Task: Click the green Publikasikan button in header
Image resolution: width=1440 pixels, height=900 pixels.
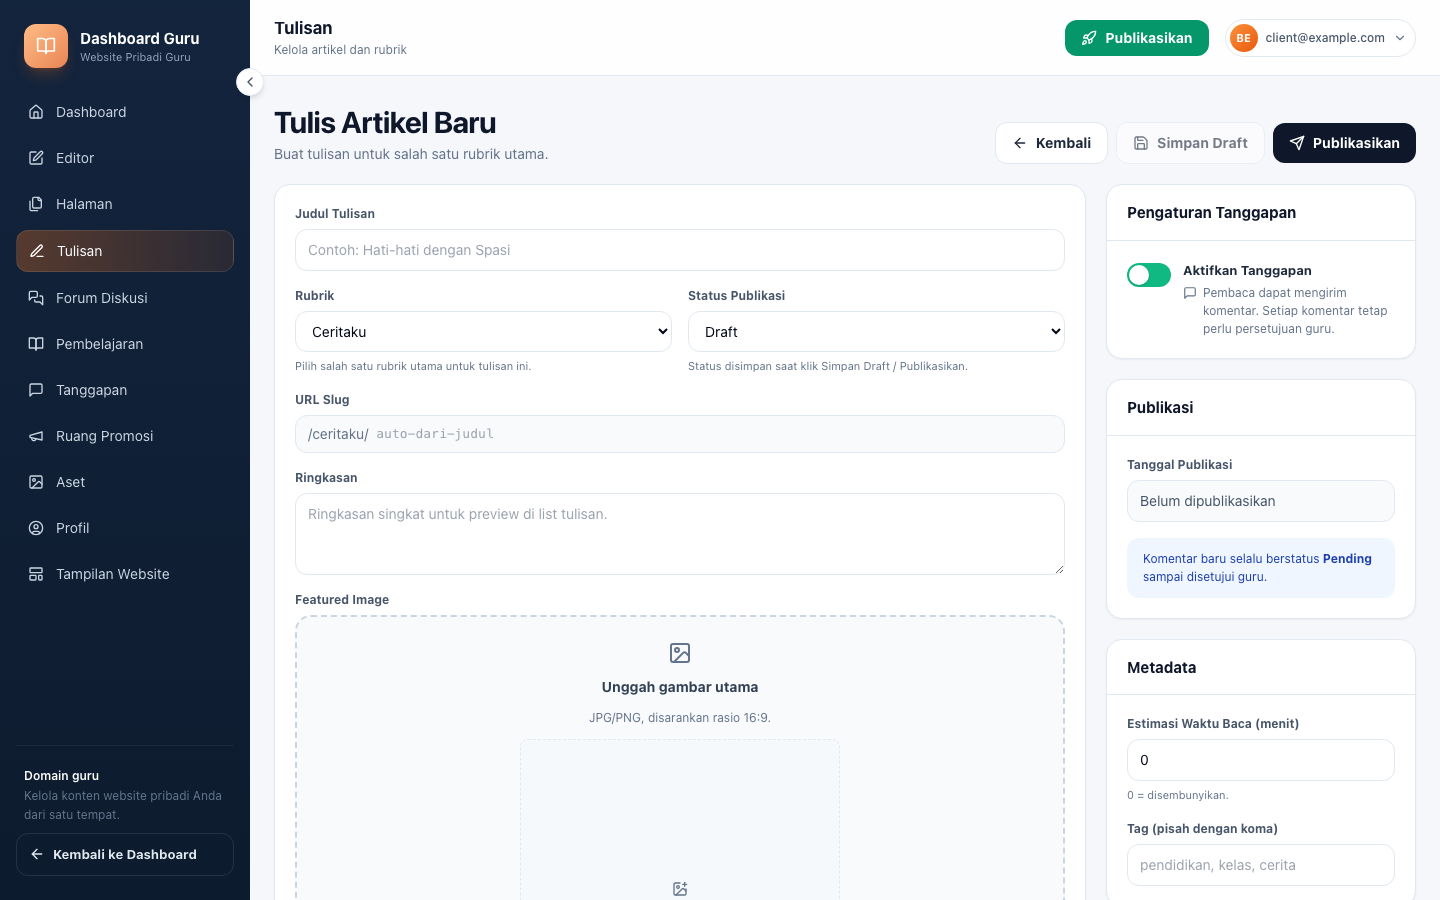Action: point(1137,38)
